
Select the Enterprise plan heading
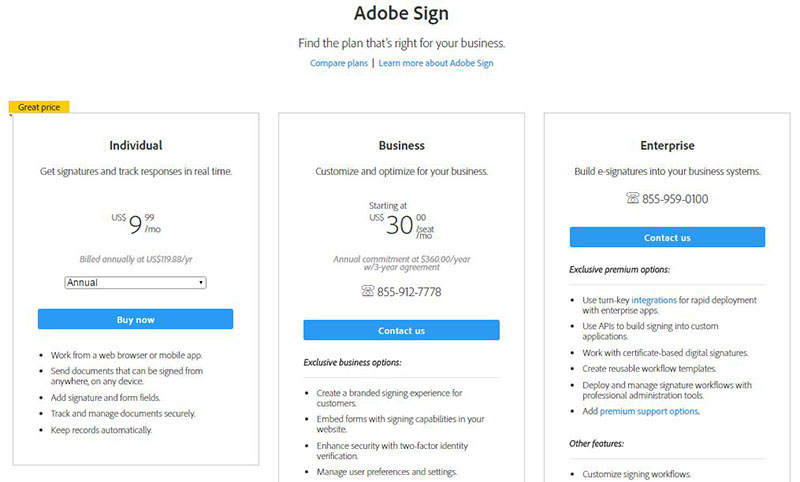[x=667, y=145]
